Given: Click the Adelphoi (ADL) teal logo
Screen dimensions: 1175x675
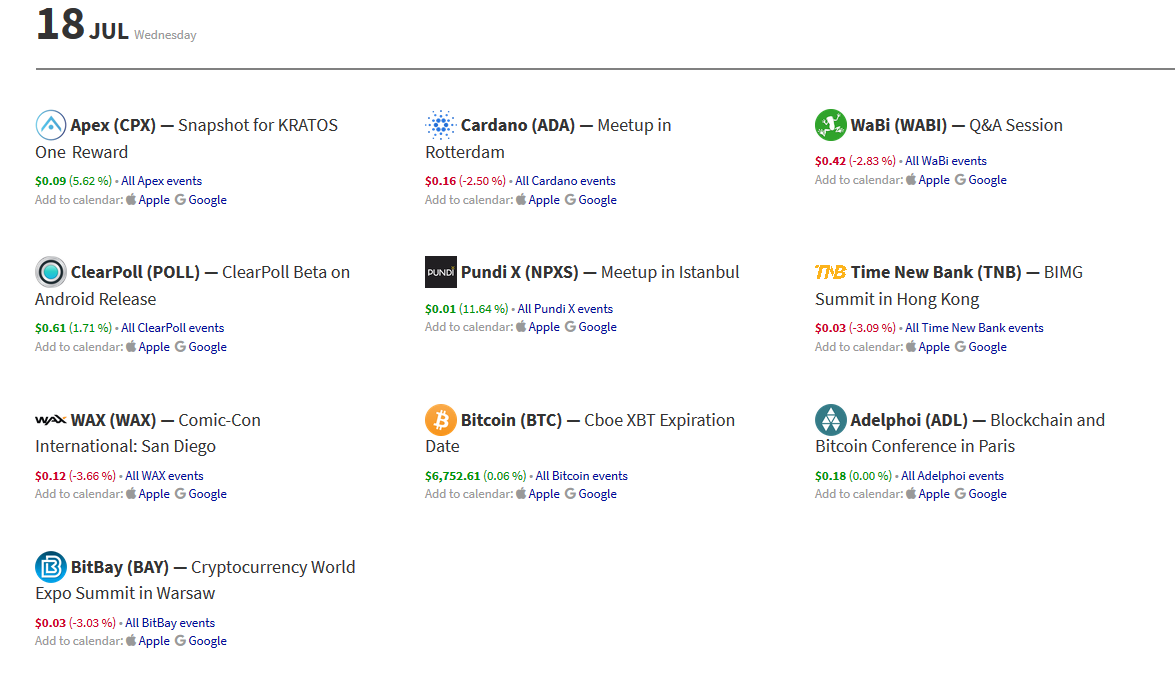Looking at the screenshot, I should (830, 420).
